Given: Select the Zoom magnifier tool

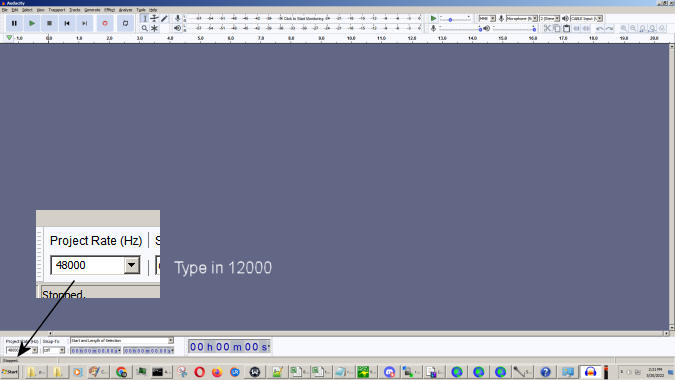Looking at the screenshot, I should [x=145, y=28].
